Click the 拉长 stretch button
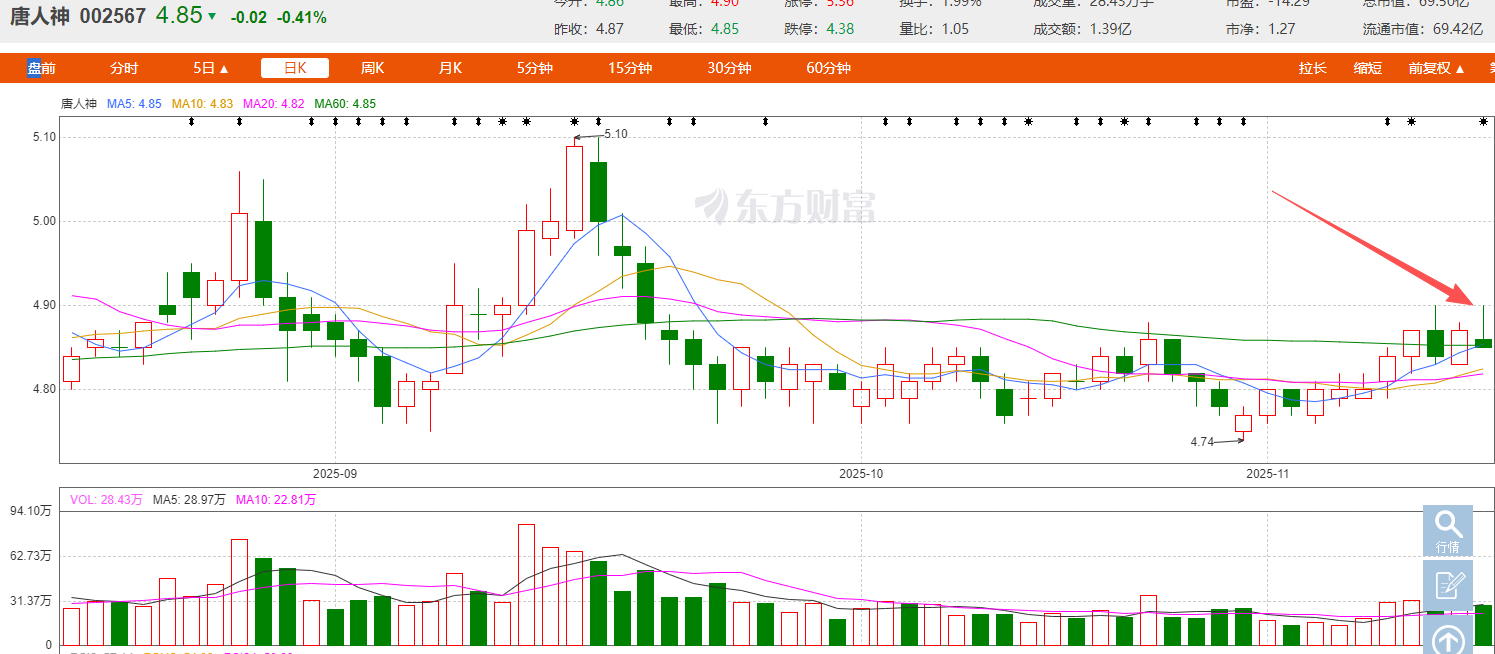This screenshot has height=654, width=1495. coord(1313,68)
